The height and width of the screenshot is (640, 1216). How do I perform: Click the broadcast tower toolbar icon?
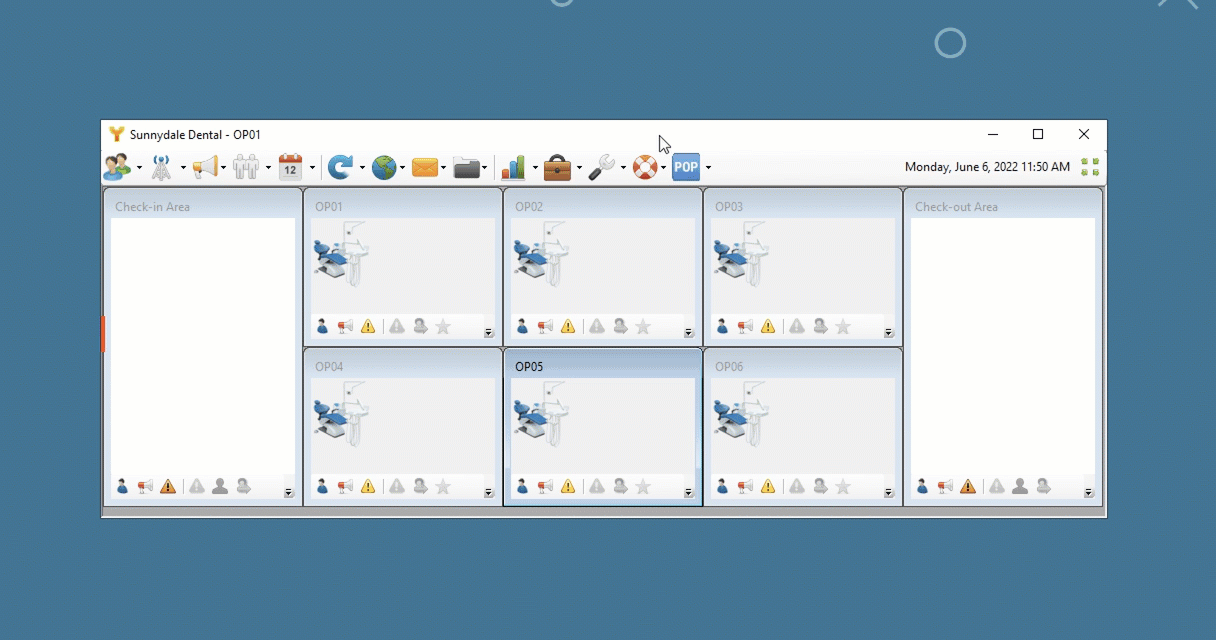[x=161, y=167]
